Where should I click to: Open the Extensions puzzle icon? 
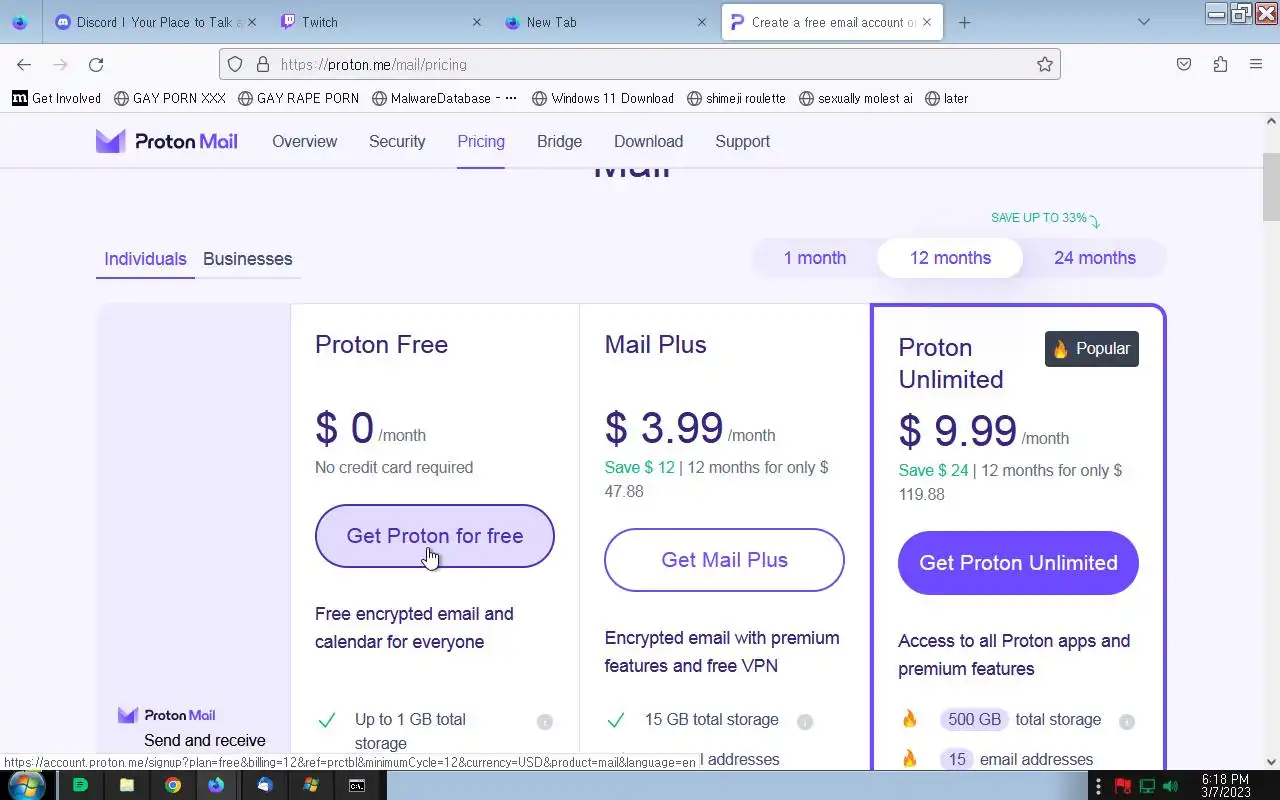pyautogui.click(x=1220, y=64)
